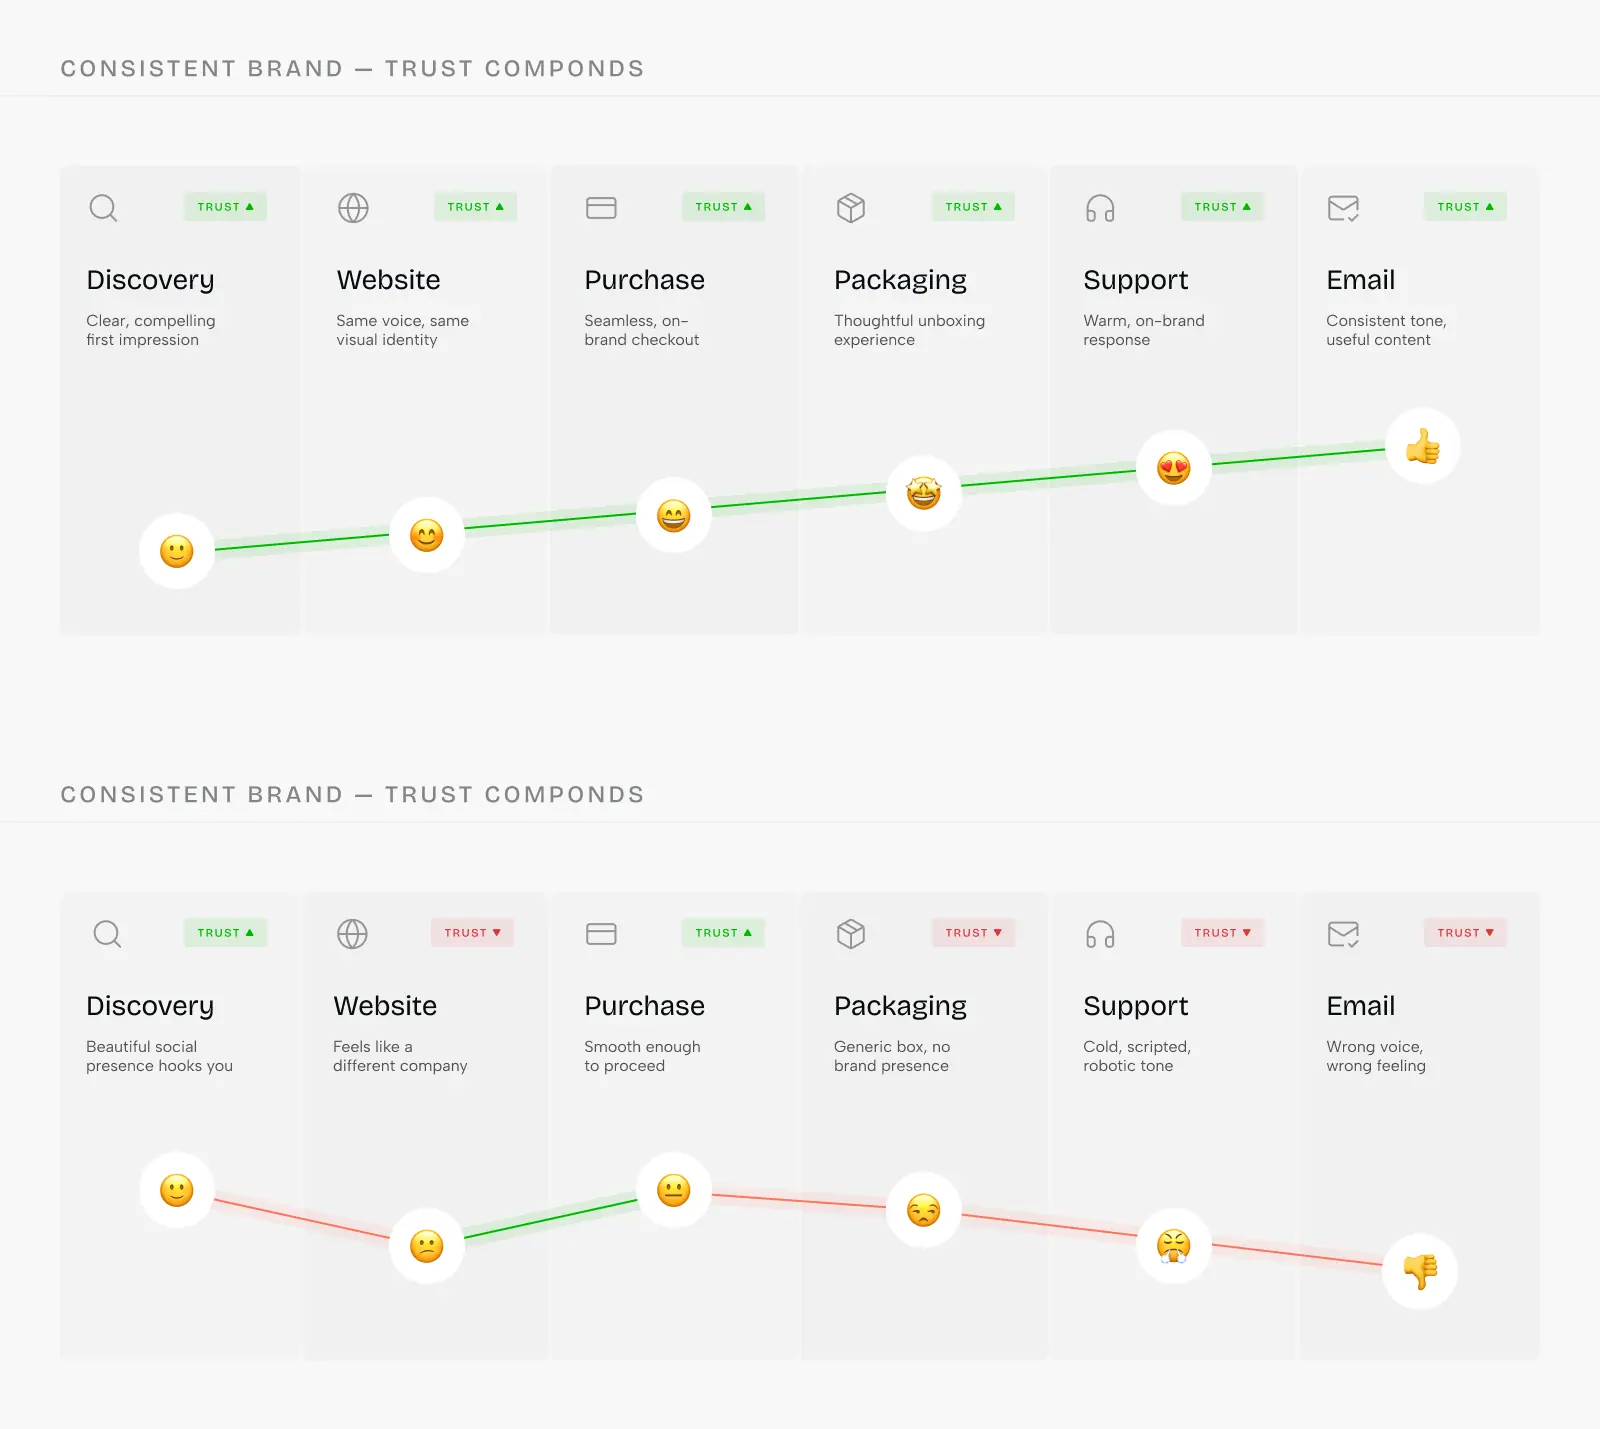Click the "Packaging" heading in the bottom row

pyautogui.click(x=900, y=1006)
